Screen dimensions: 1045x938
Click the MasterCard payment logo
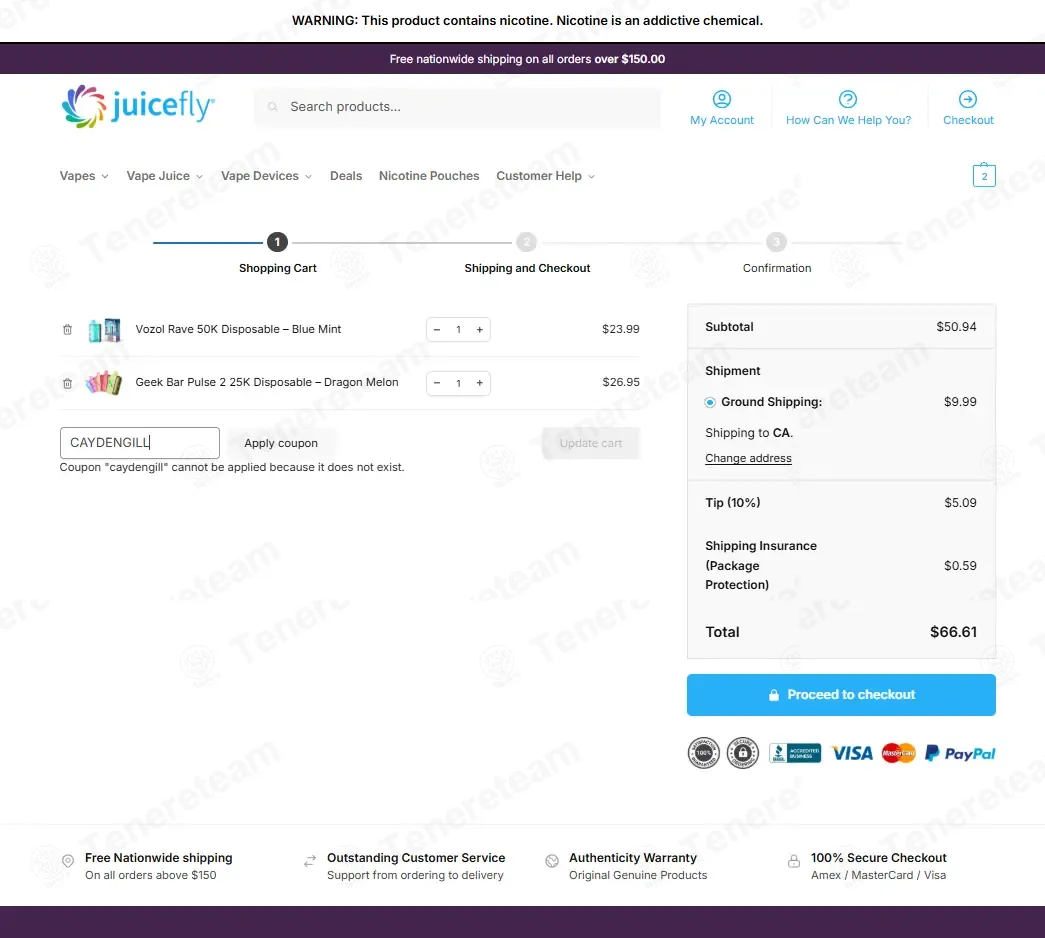898,753
